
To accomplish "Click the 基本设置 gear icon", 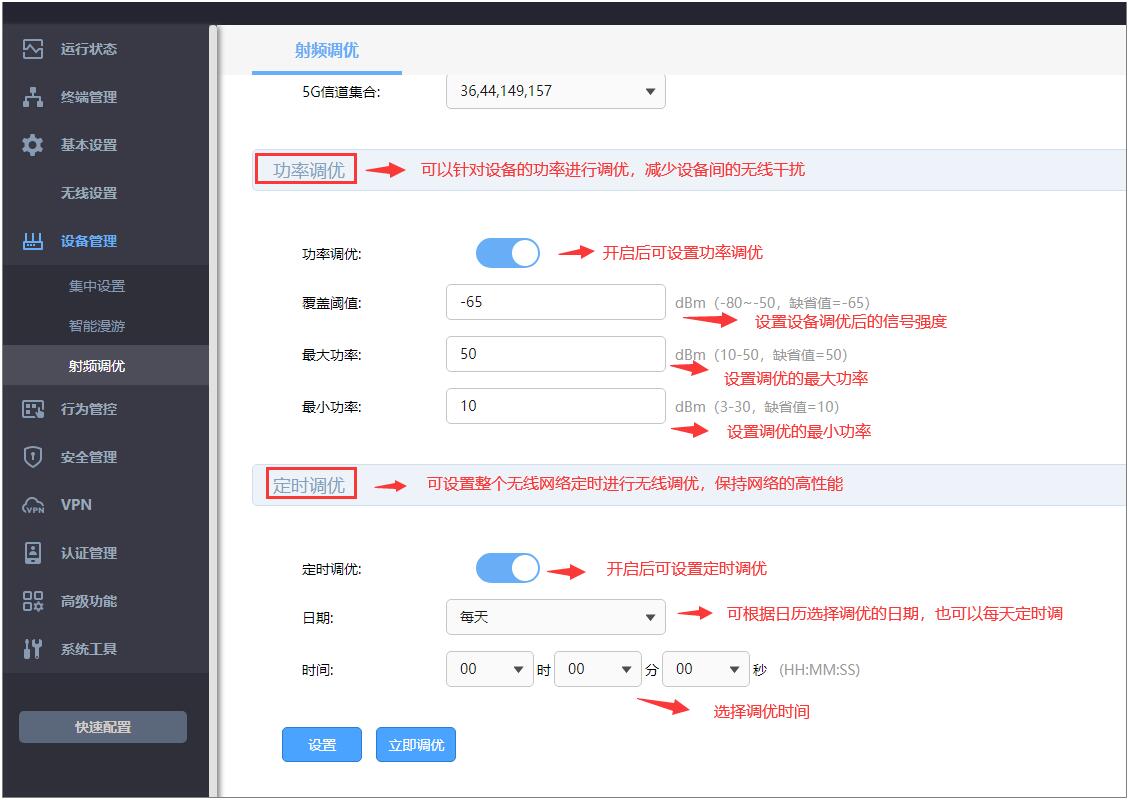I will click(33, 145).
